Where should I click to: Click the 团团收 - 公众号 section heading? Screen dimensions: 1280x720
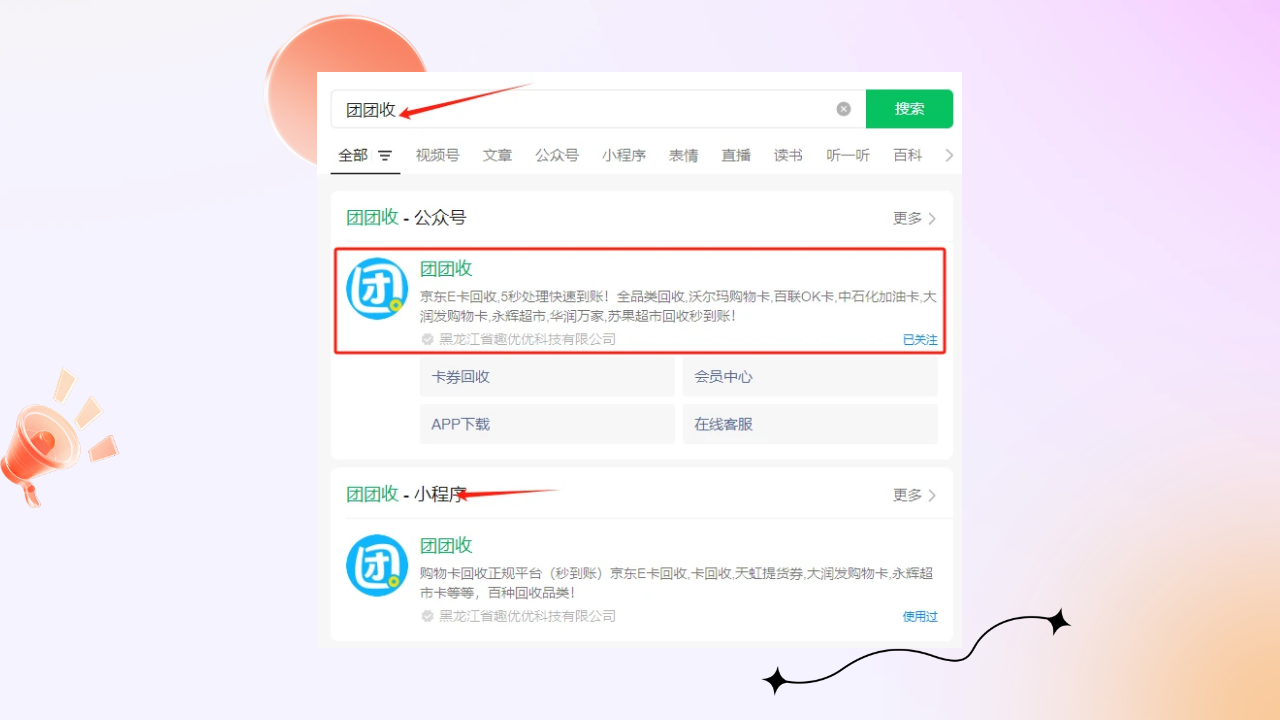tap(406, 218)
